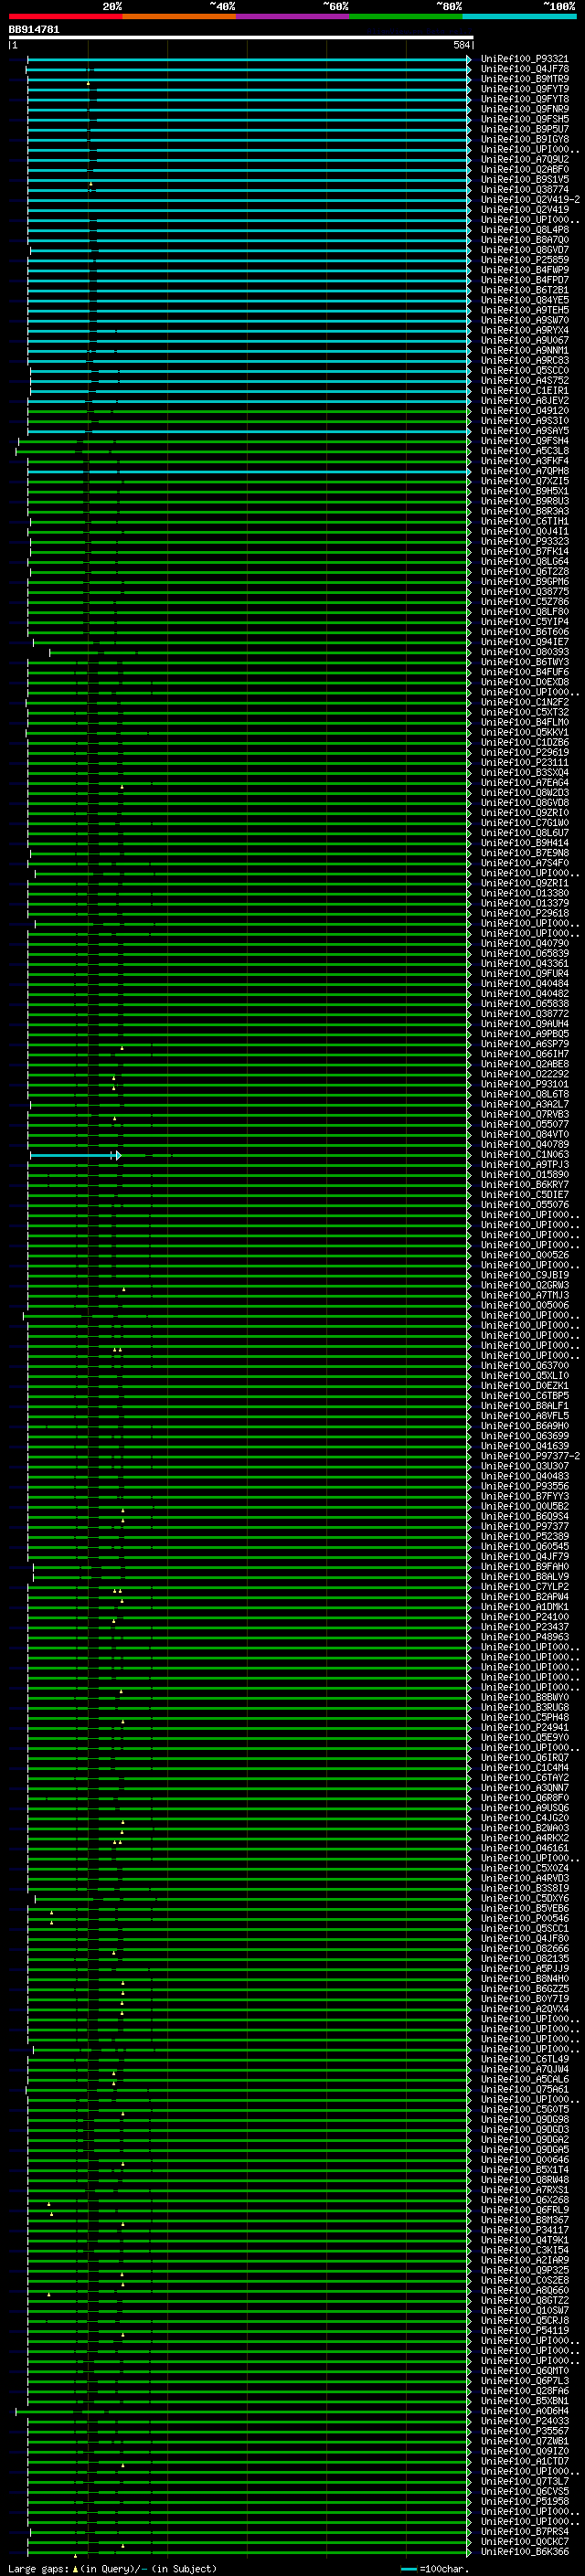The height and width of the screenshot is (2576, 585).
Task: Open hit UniRef100_B9ICY8
Action: [x=524, y=139]
